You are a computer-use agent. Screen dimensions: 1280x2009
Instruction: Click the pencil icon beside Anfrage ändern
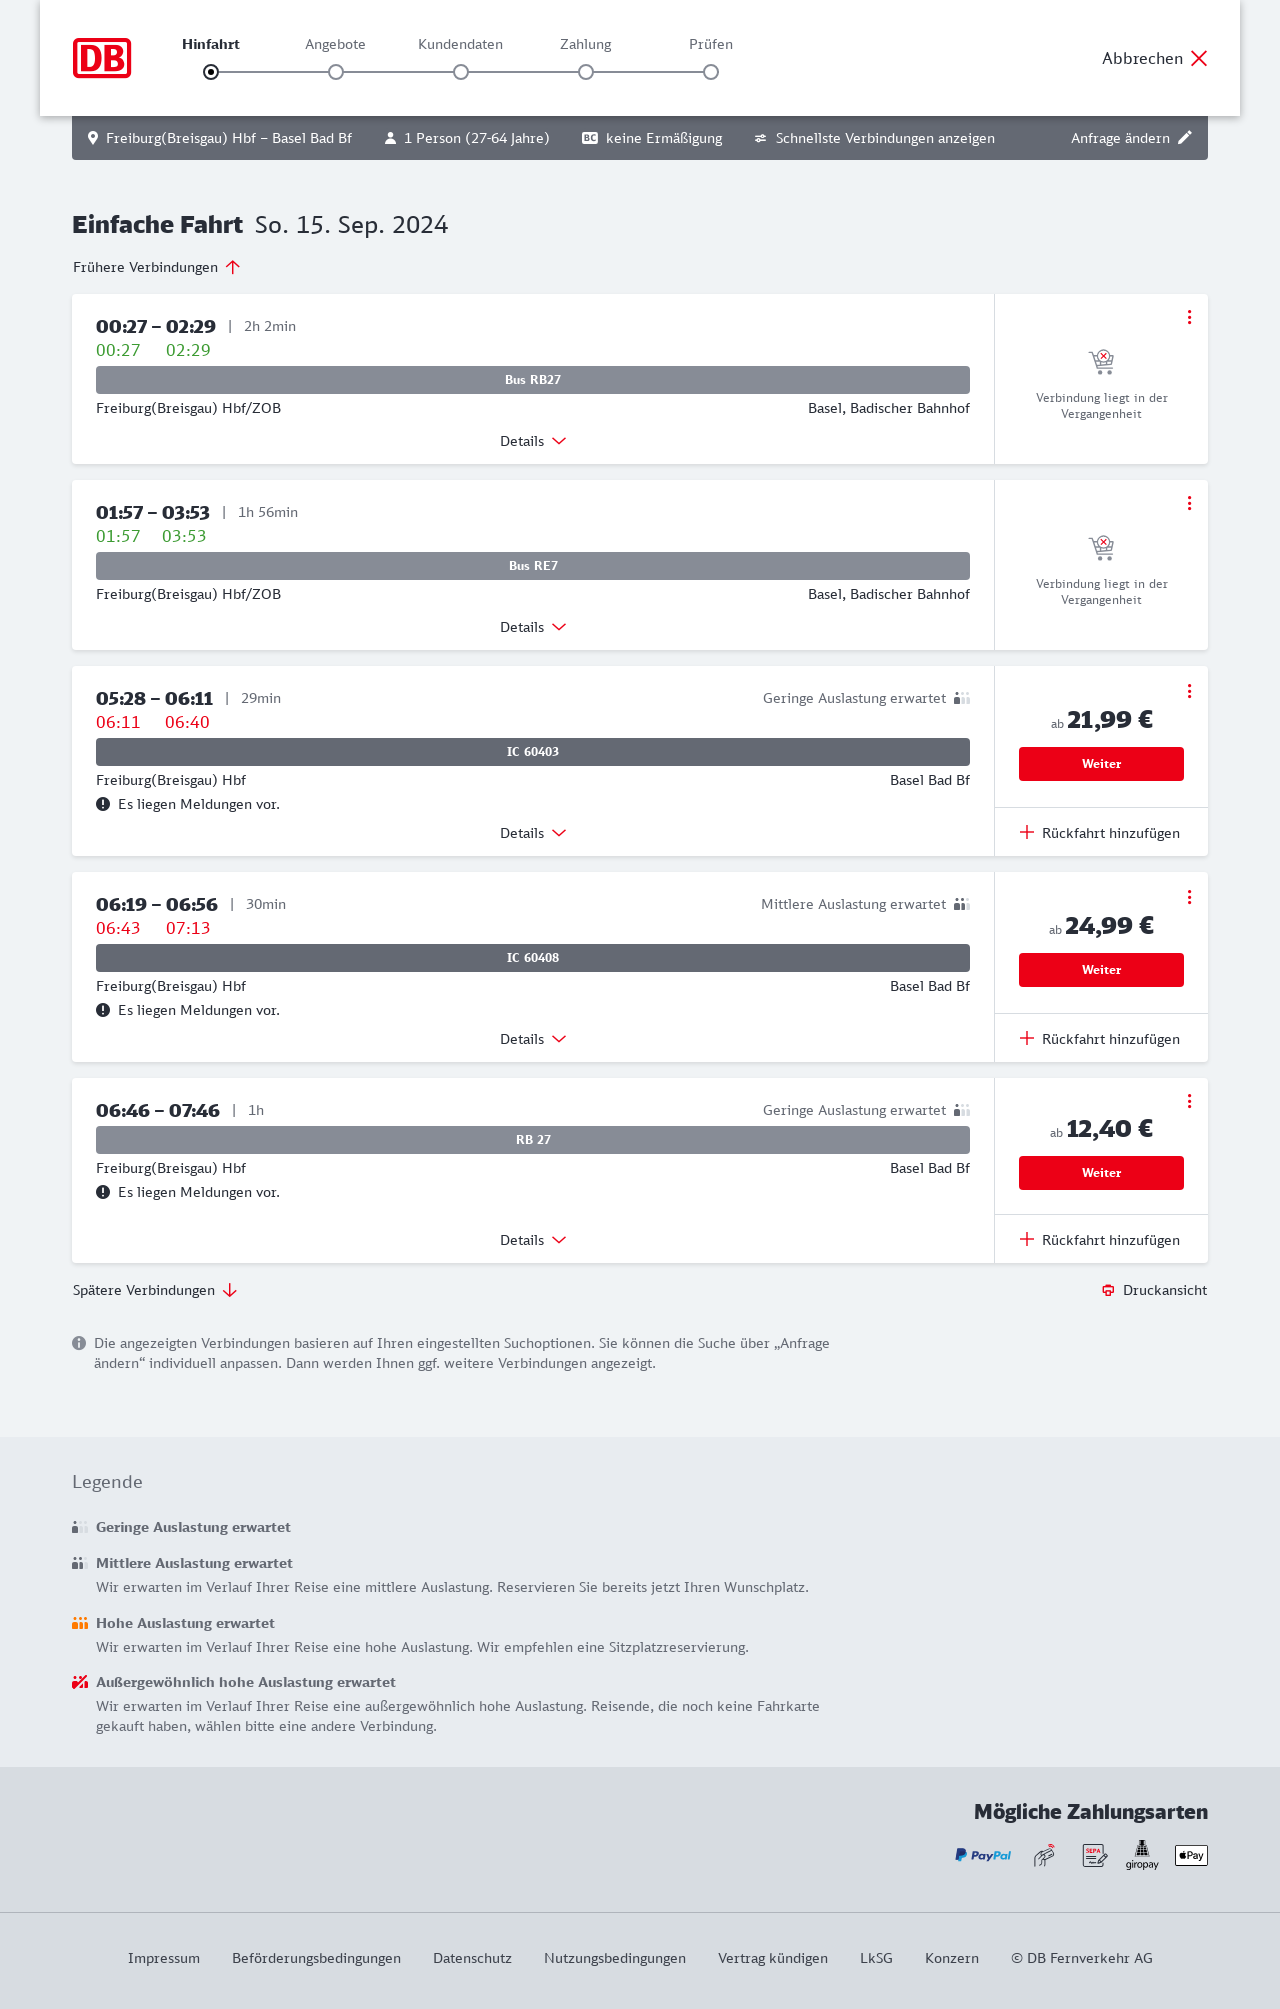point(1185,138)
